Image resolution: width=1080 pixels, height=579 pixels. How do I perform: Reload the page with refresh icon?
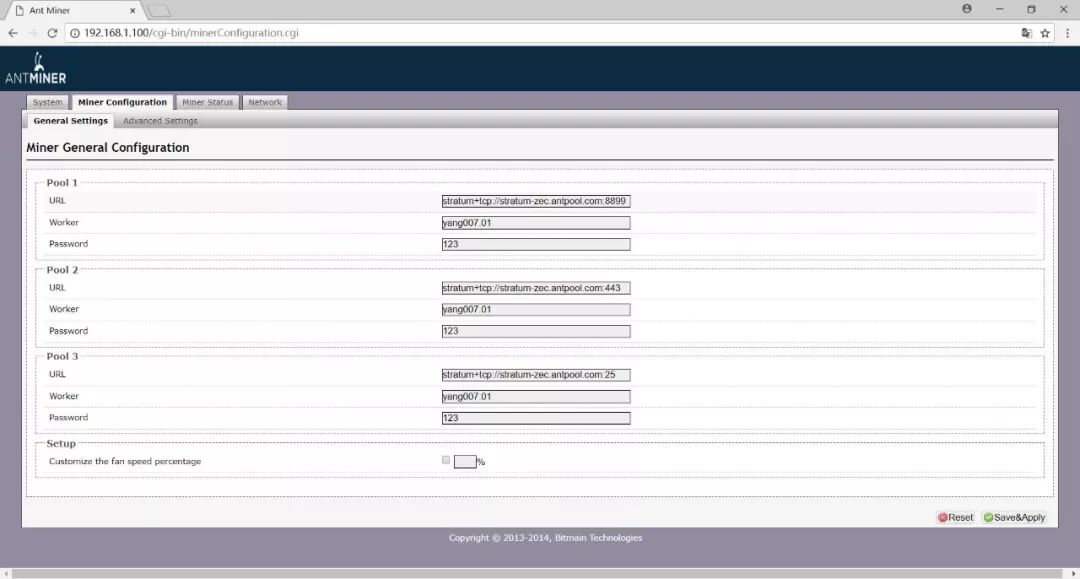52,33
